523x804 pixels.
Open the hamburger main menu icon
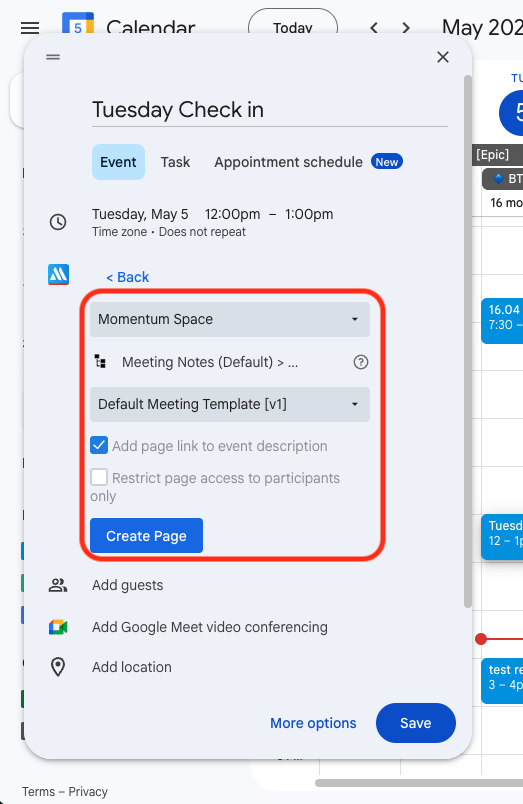pos(30,28)
